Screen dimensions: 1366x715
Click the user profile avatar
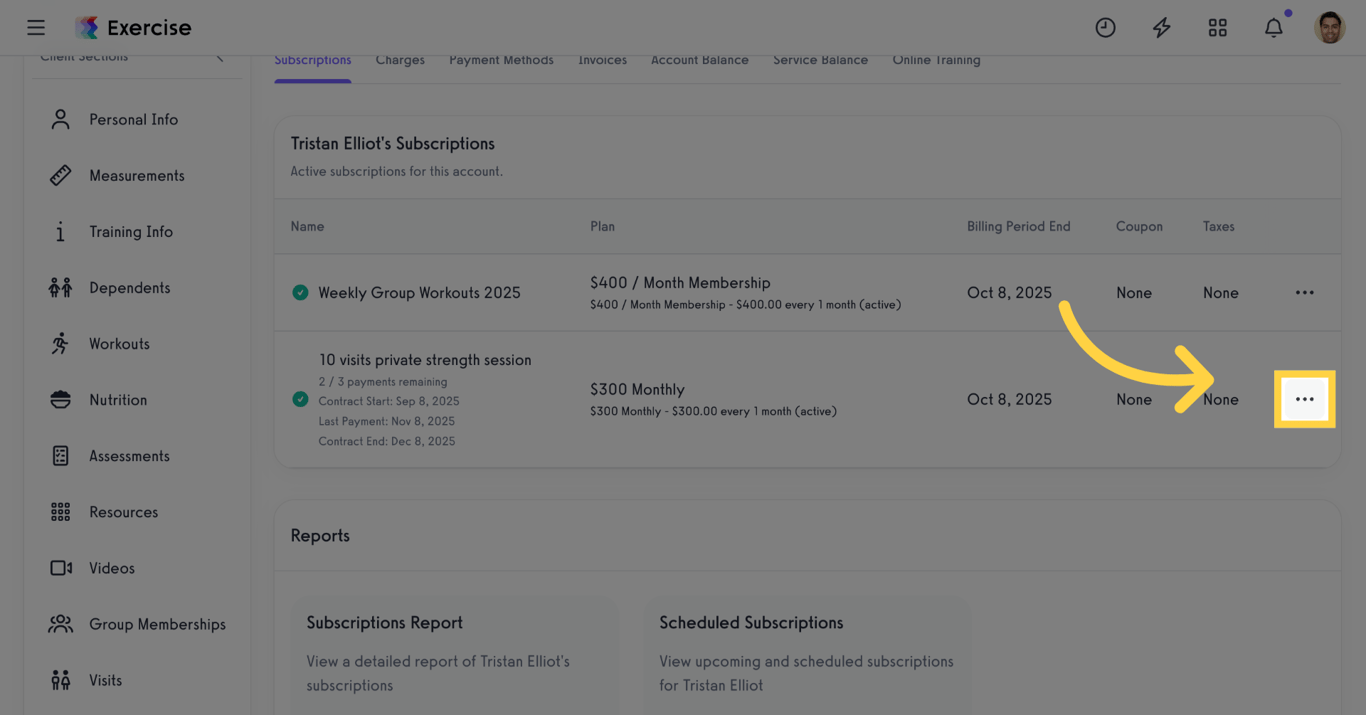pyautogui.click(x=1329, y=28)
